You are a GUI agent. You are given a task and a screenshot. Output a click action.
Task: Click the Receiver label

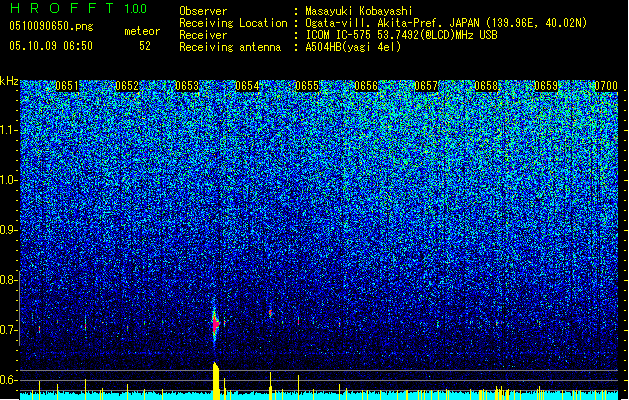203,35
